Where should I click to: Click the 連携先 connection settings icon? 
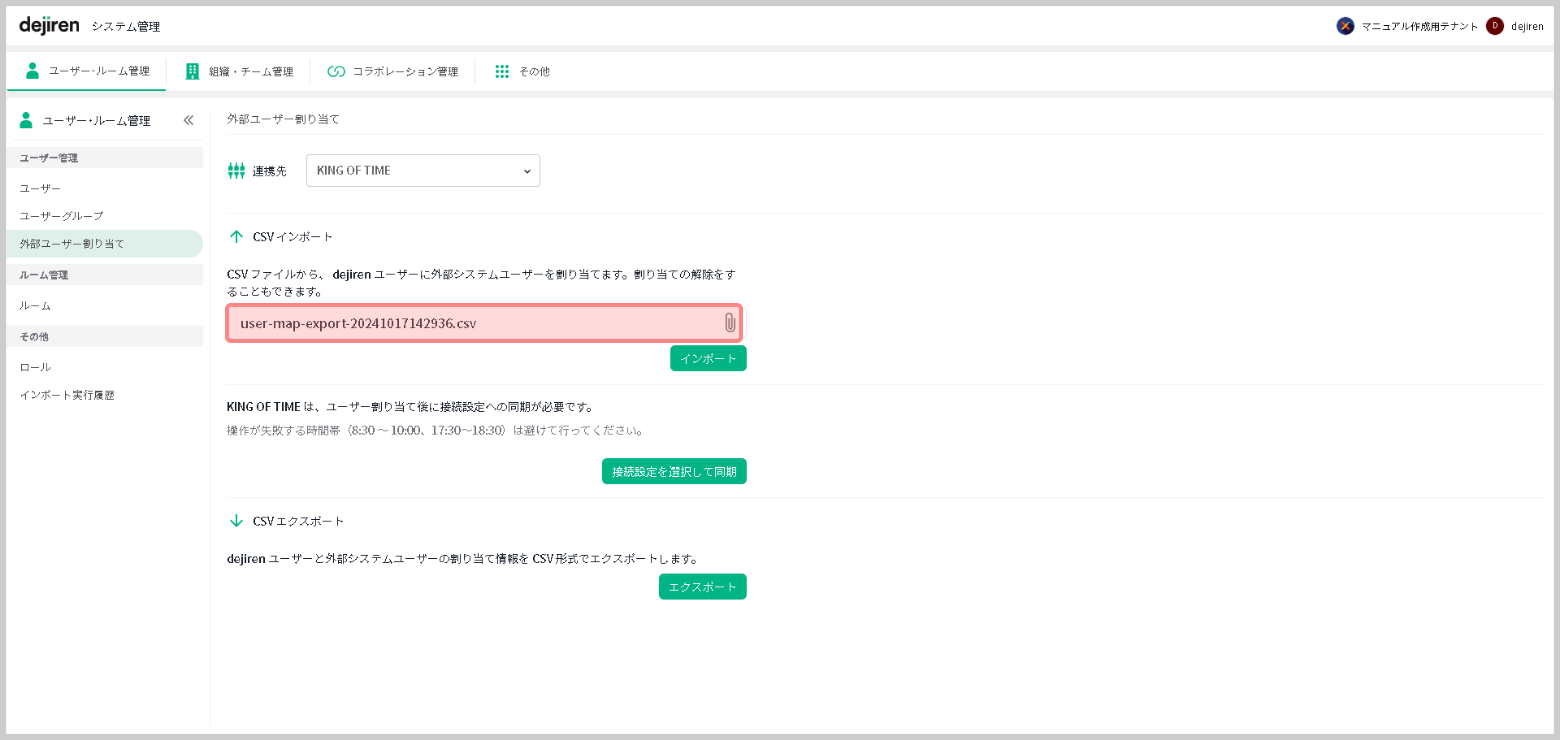tap(236, 171)
